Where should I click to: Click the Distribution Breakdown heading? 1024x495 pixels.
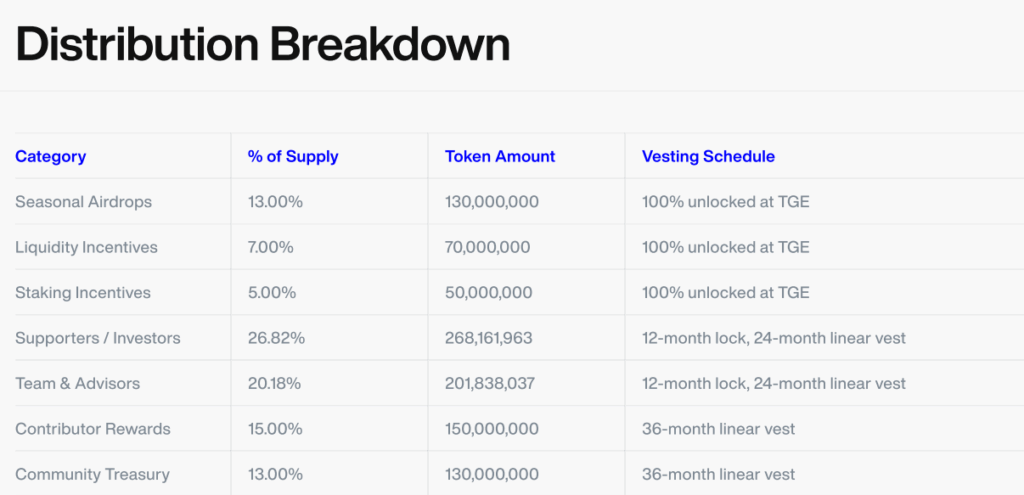pyautogui.click(x=263, y=45)
